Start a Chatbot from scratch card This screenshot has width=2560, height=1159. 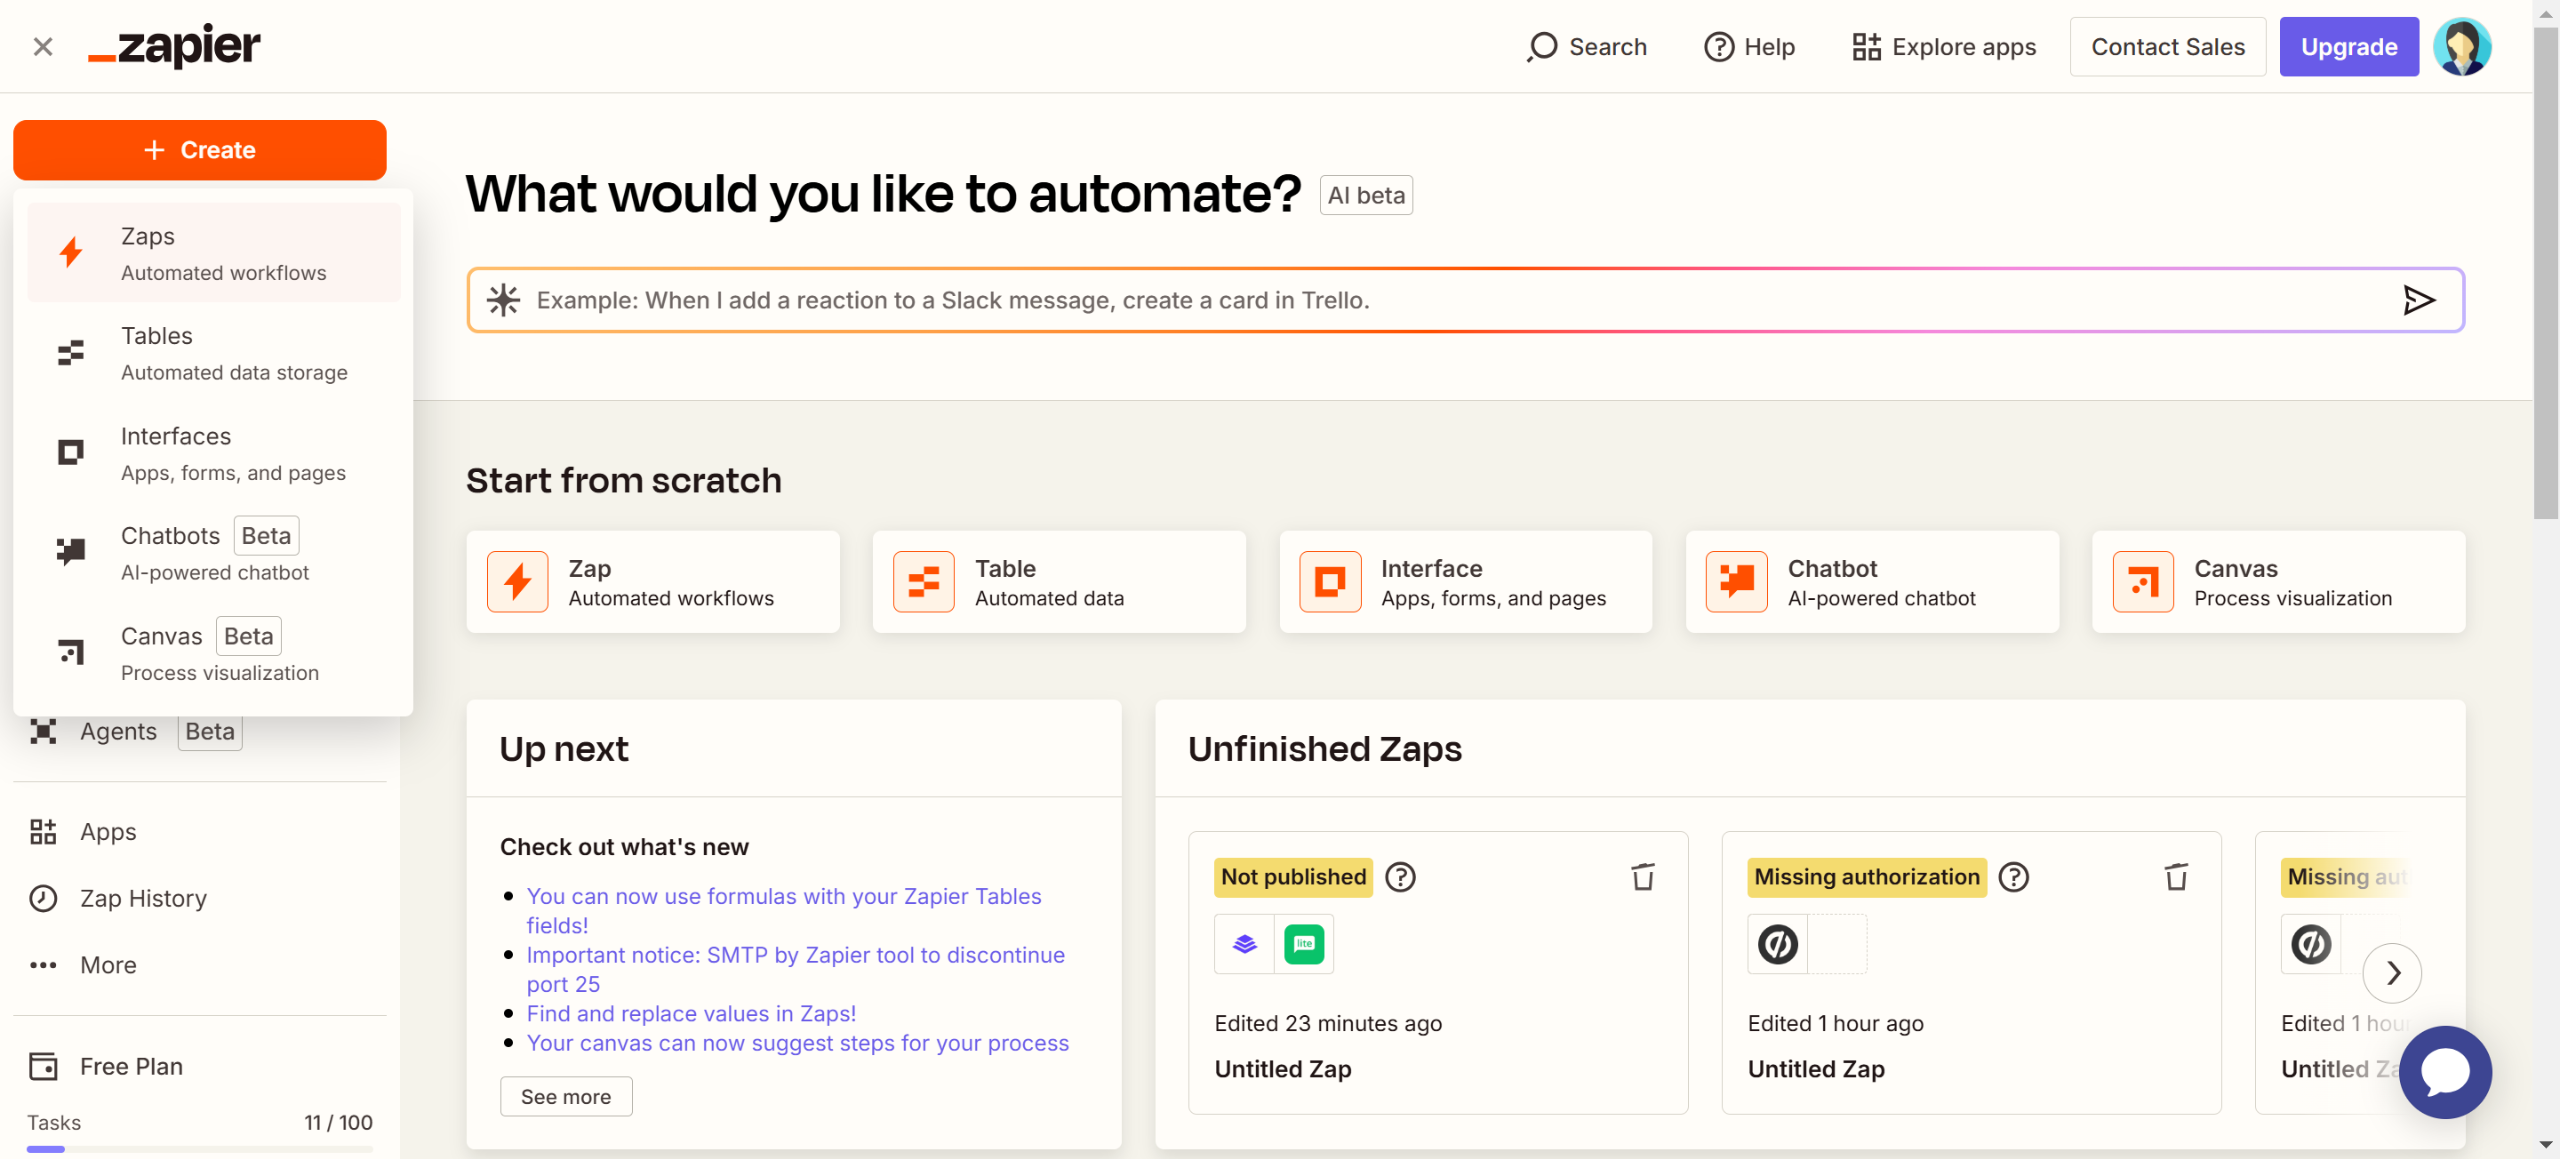click(1872, 582)
